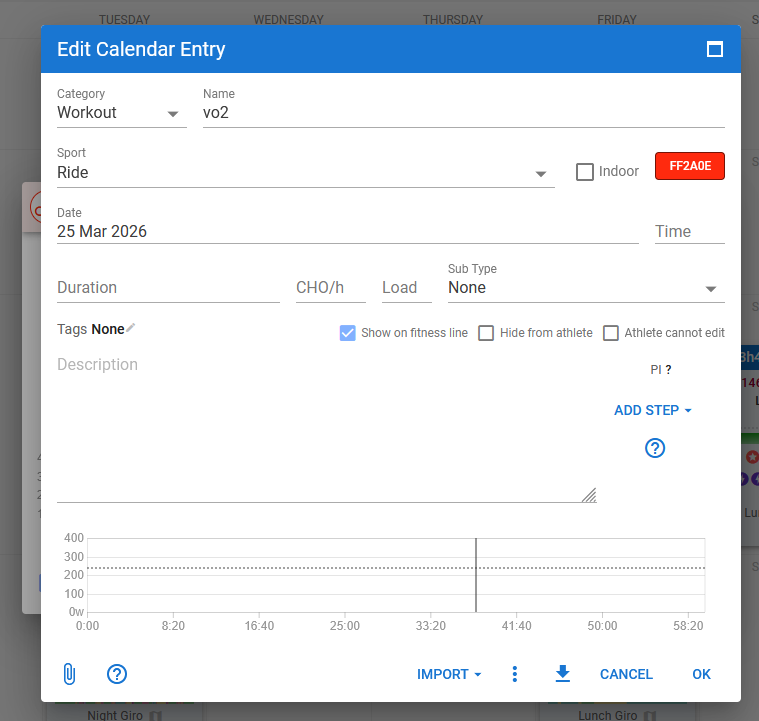Click the PI question mark help
The image size is (759, 721).
[668, 370]
